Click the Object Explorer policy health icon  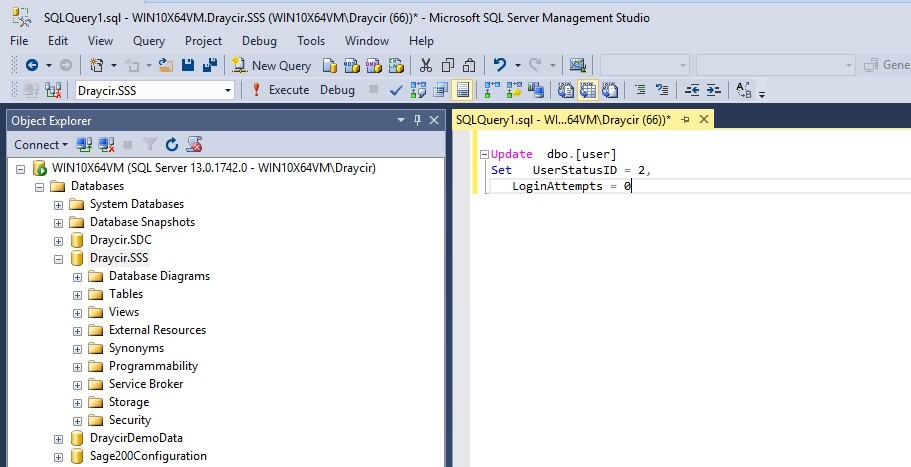[194, 145]
